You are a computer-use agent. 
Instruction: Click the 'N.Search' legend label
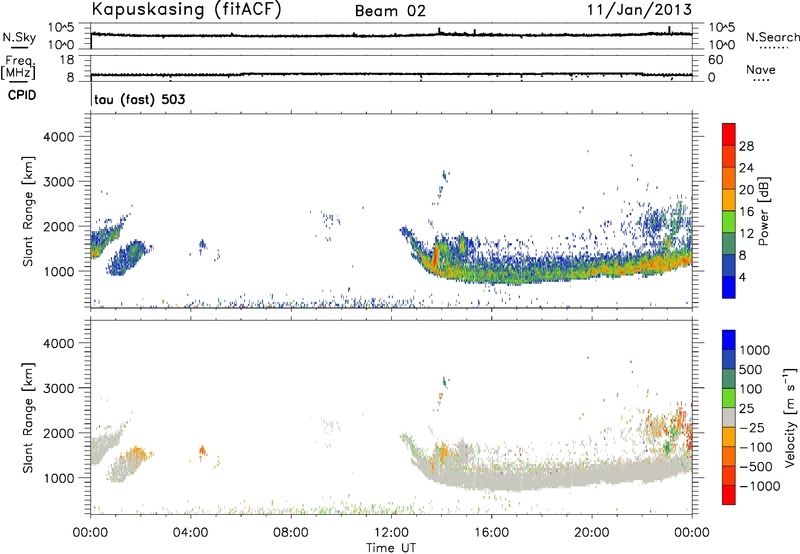point(772,37)
